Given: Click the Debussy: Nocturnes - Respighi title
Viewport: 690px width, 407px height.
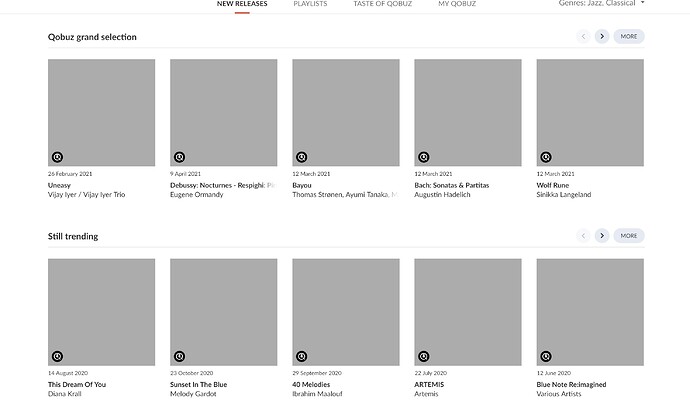Looking at the screenshot, I should pos(223,185).
